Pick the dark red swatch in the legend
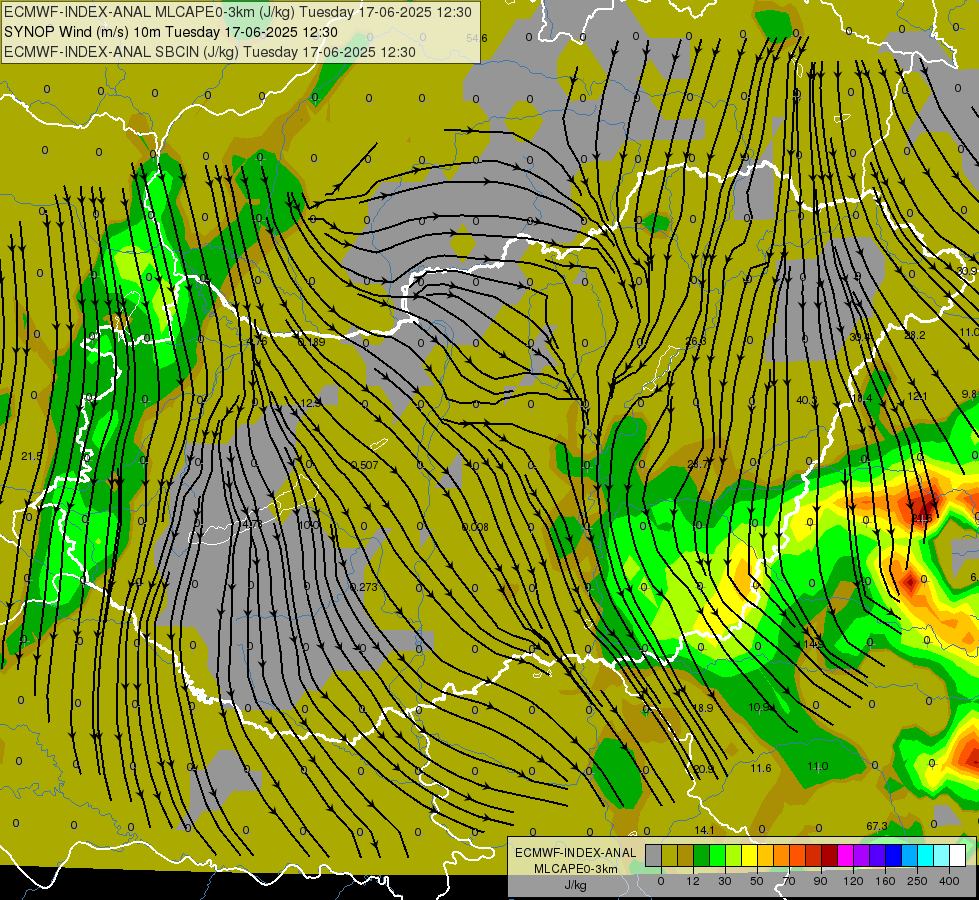 [830, 855]
